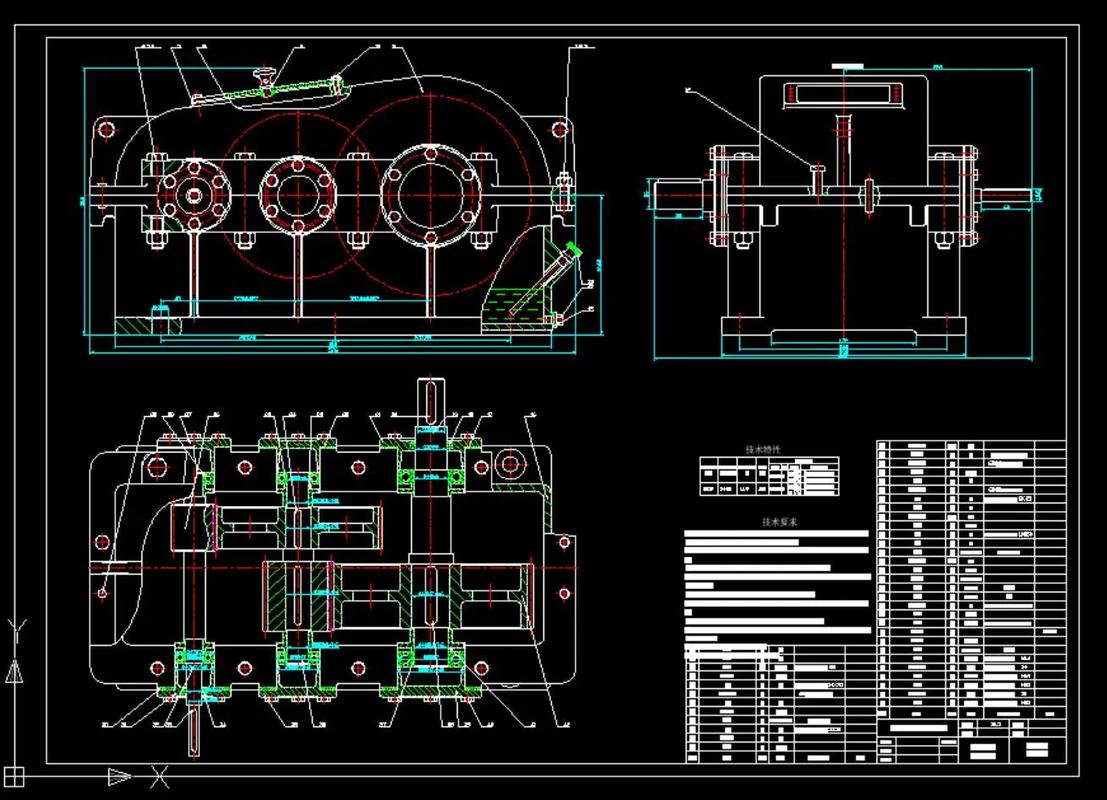The height and width of the screenshot is (800, 1107).
Task: Click the UCS Y-axis arrowhead
Action: tap(14, 670)
